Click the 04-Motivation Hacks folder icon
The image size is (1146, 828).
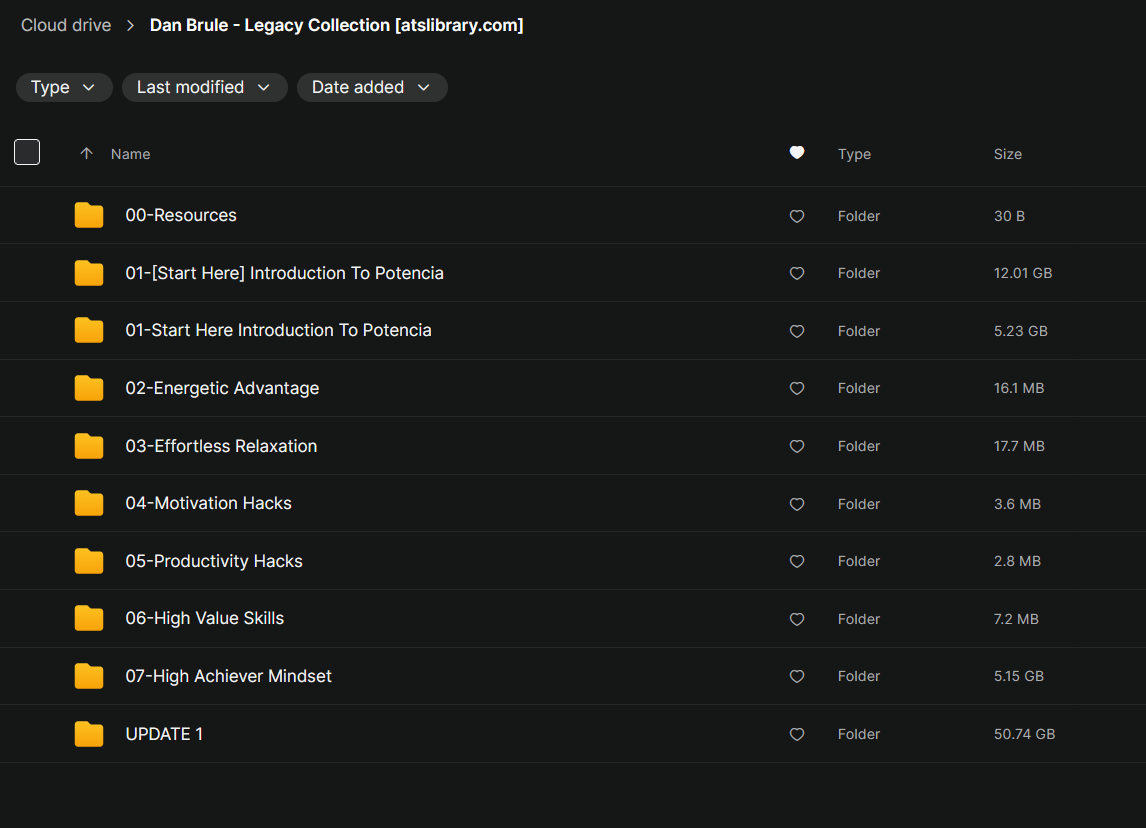coord(89,503)
